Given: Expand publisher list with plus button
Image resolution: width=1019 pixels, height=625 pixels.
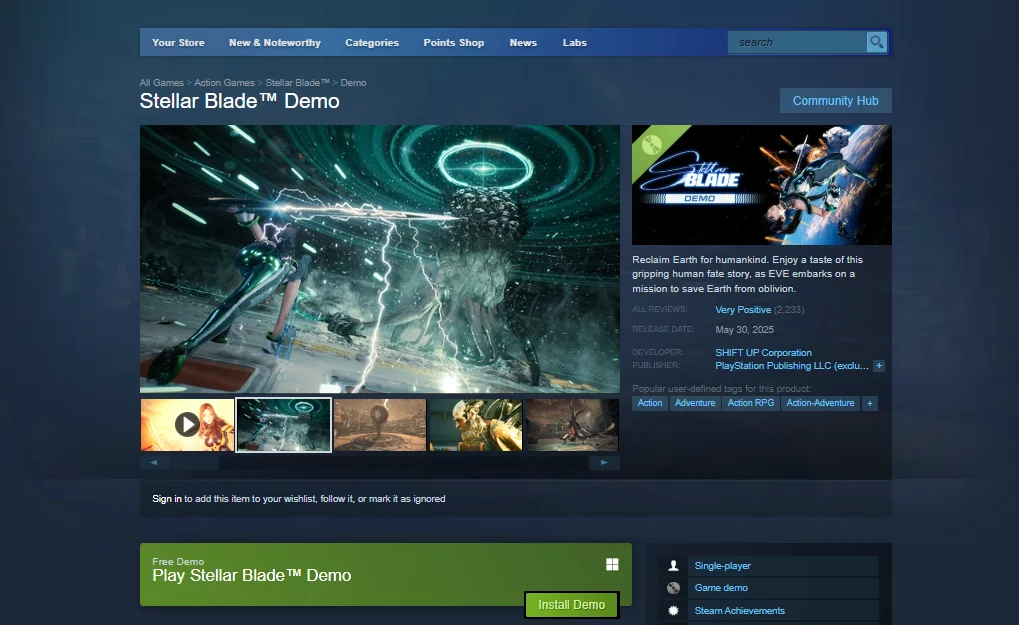Looking at the screenshot, I should coord(878,366).
